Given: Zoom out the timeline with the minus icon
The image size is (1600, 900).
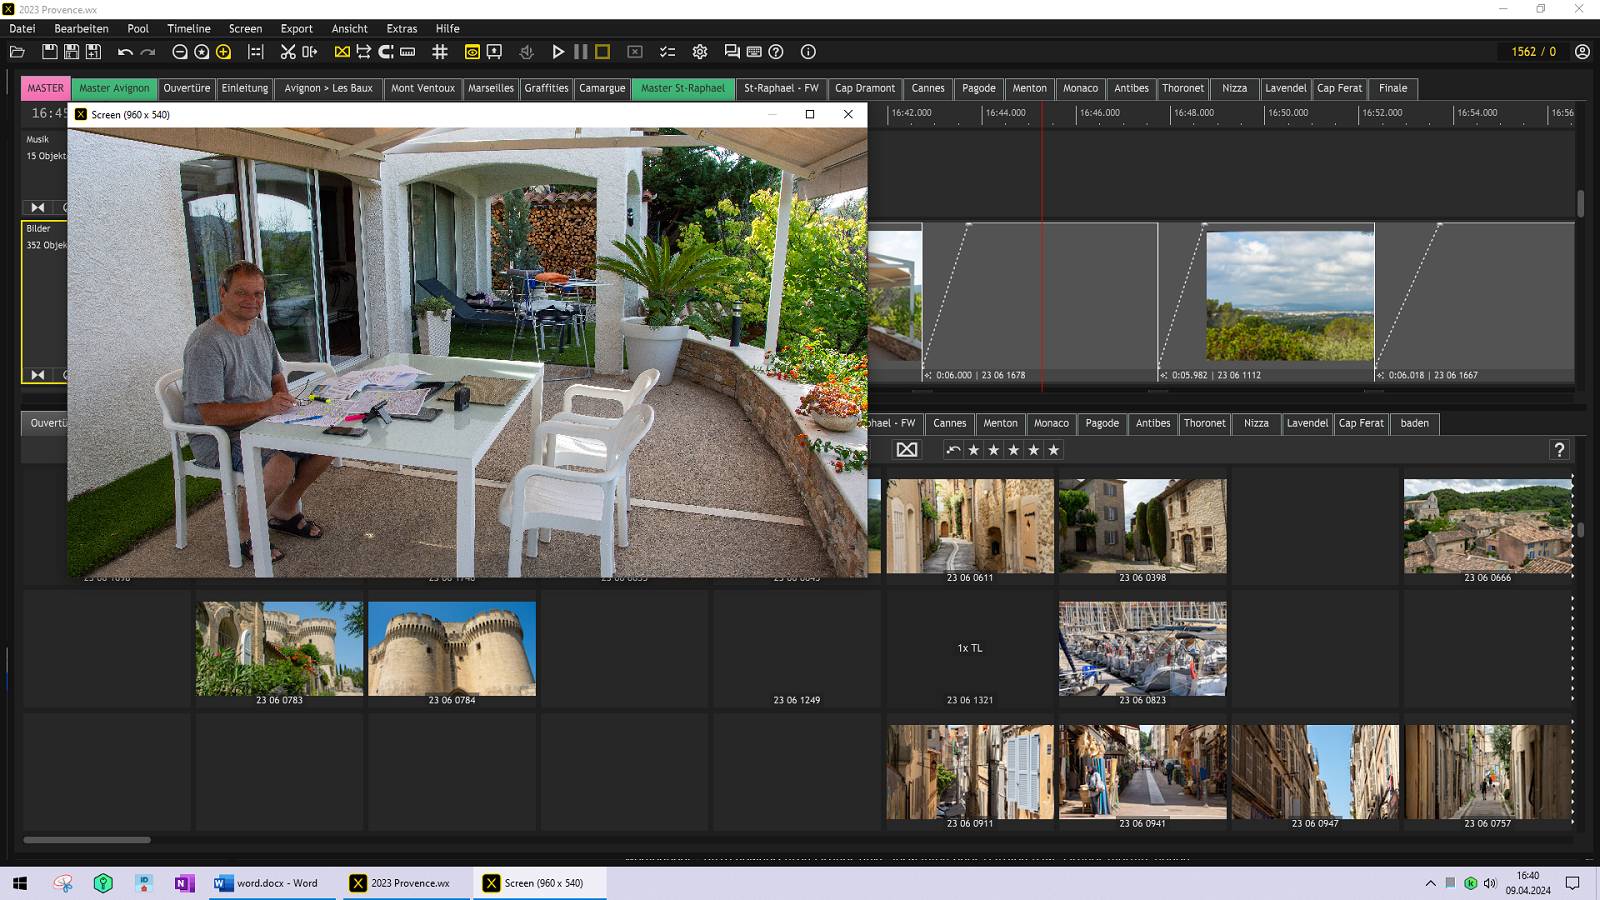Looking at the screenshot, I should (180, 52).
